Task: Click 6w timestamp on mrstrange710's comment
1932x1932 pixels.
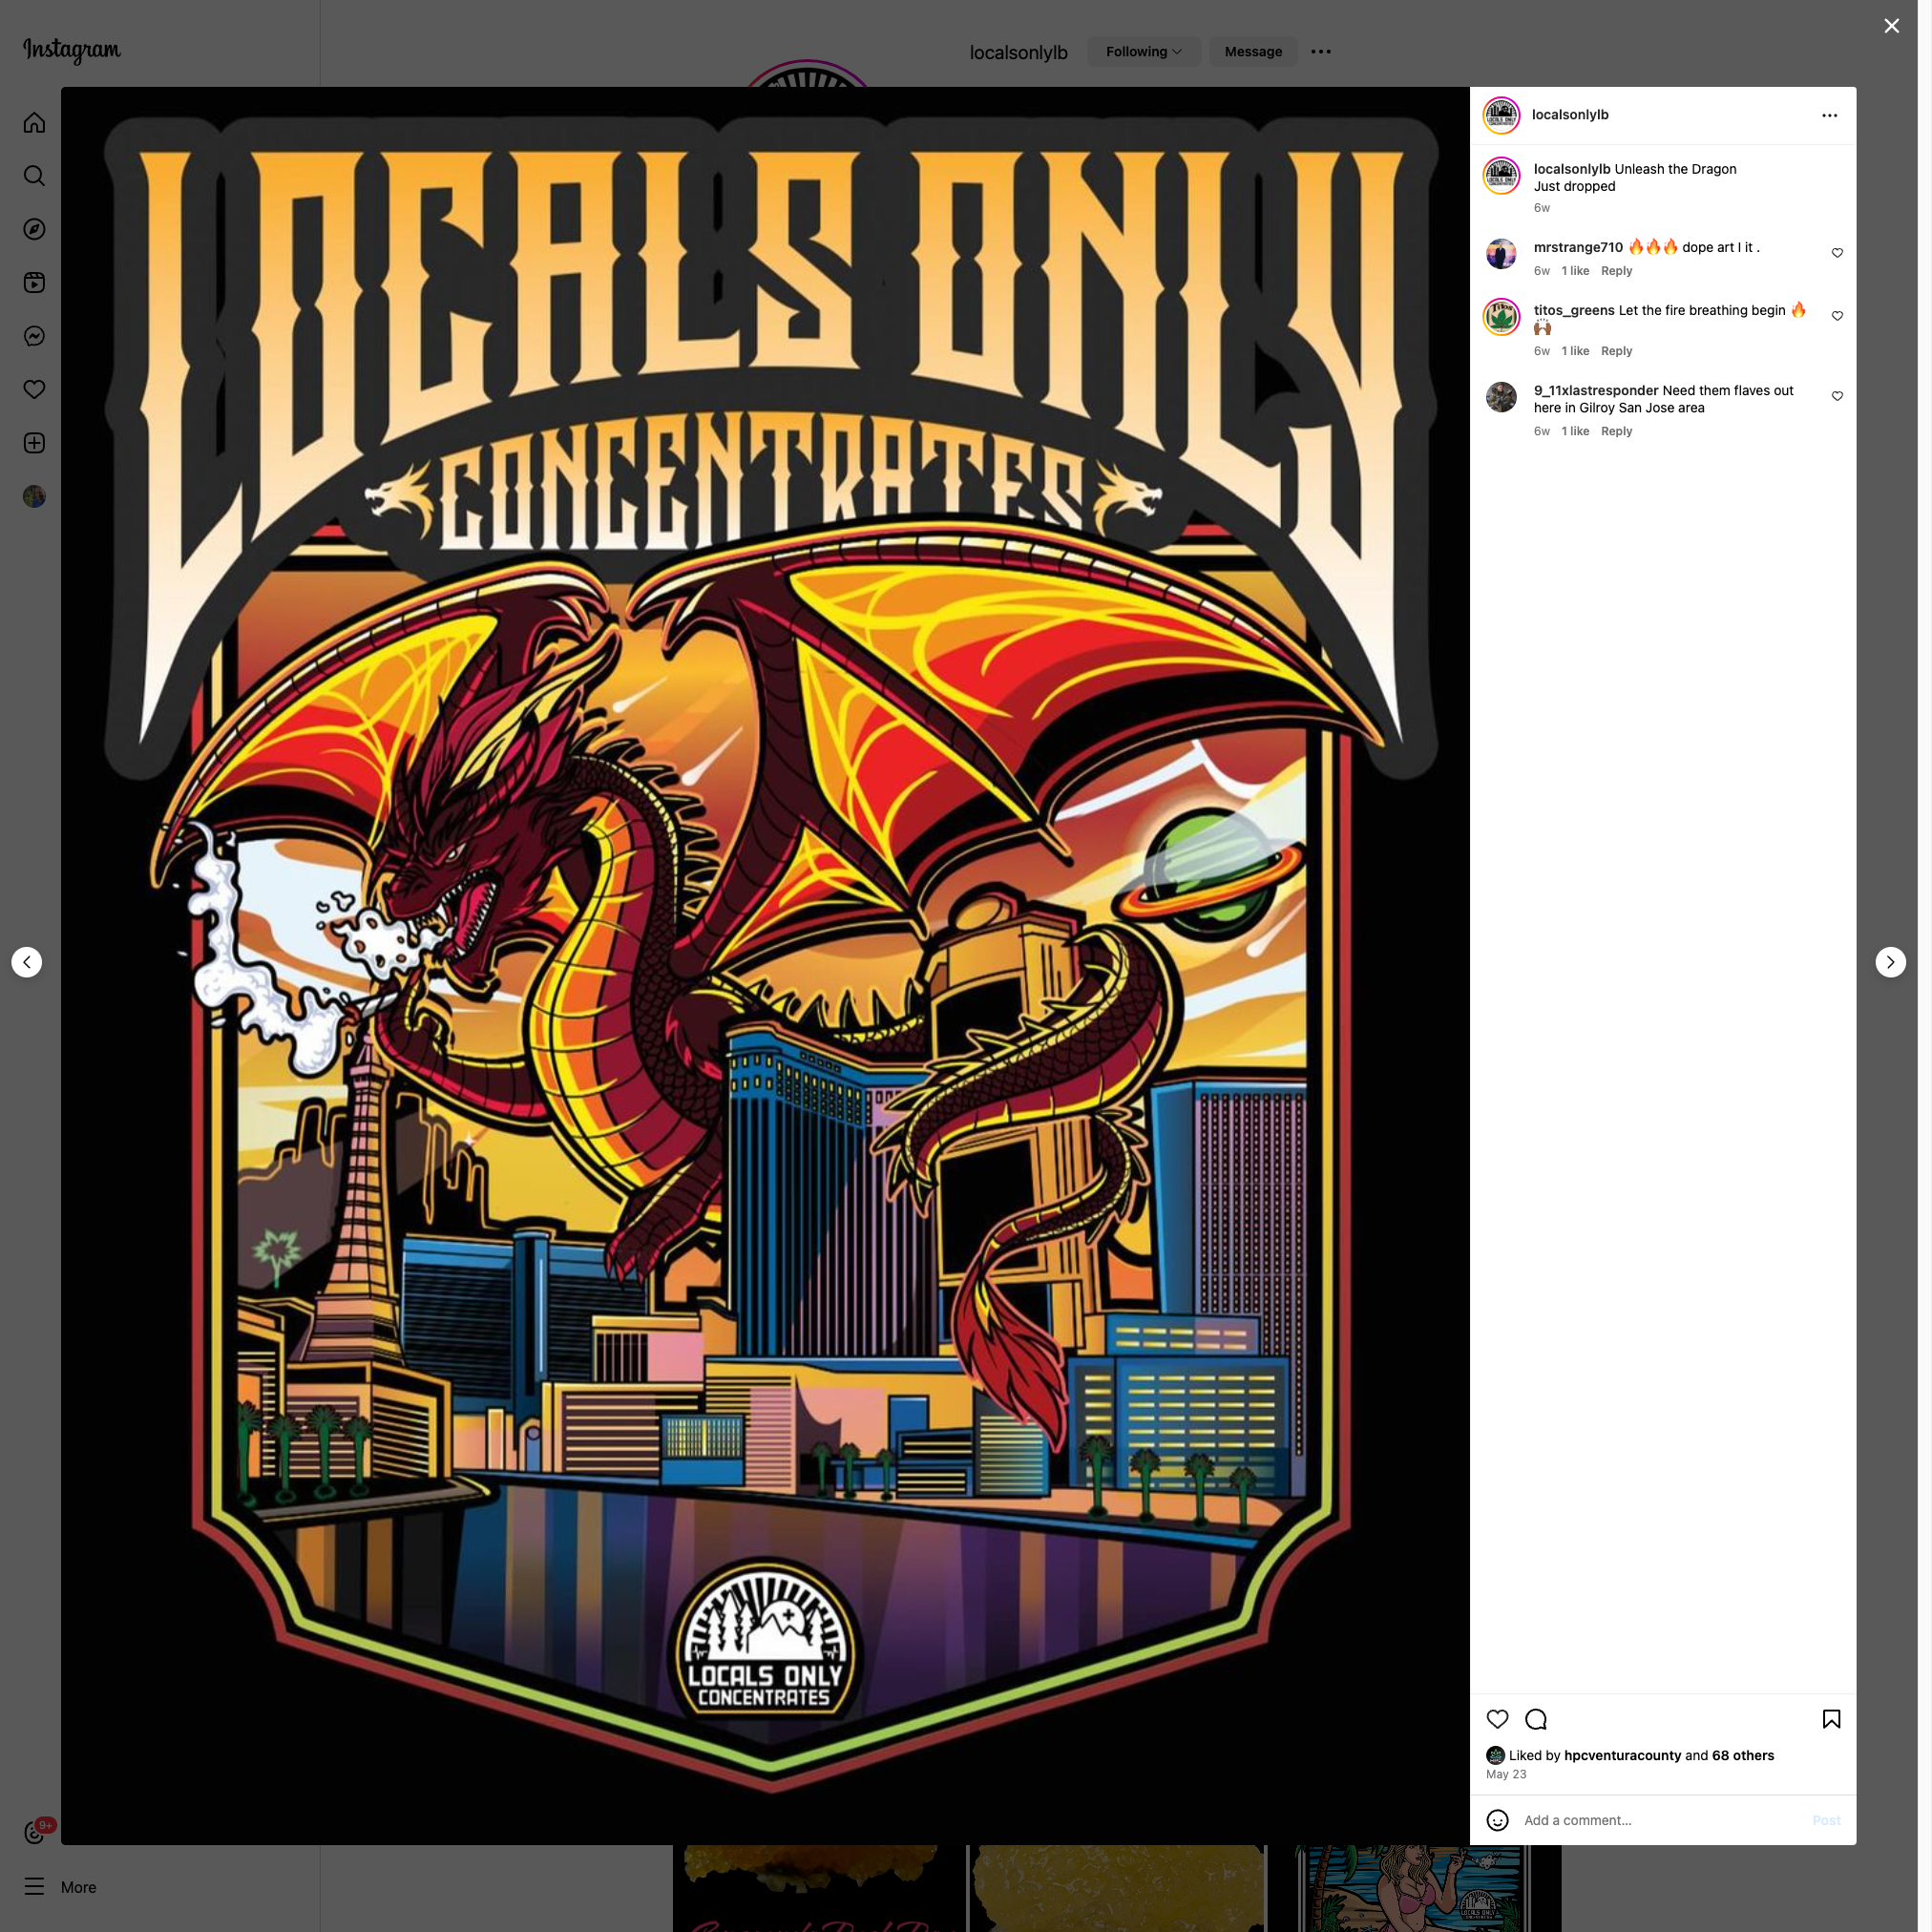Action: (x=1541, y=271)
